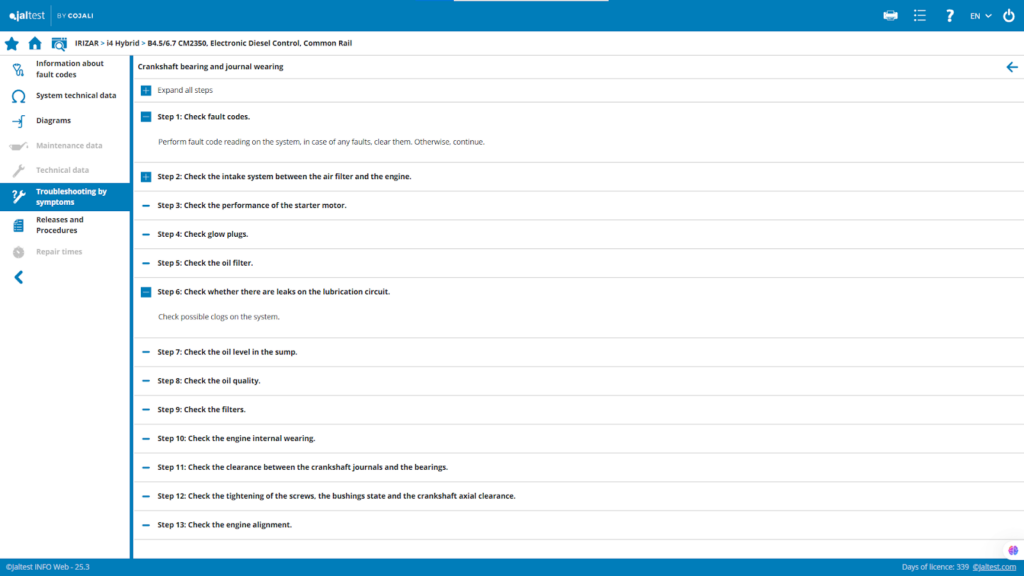1024x576 pixels.
Task: Collapse the sidebar with the chevron
Action: tap(18, 277)
